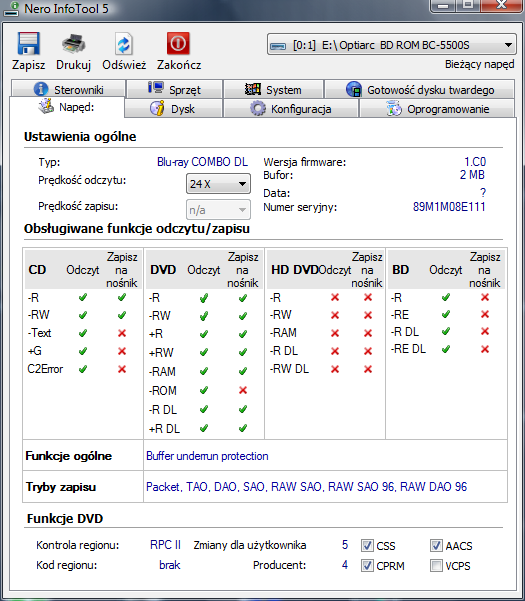
Task: Click the DVD column header
Action: [163, 270]
